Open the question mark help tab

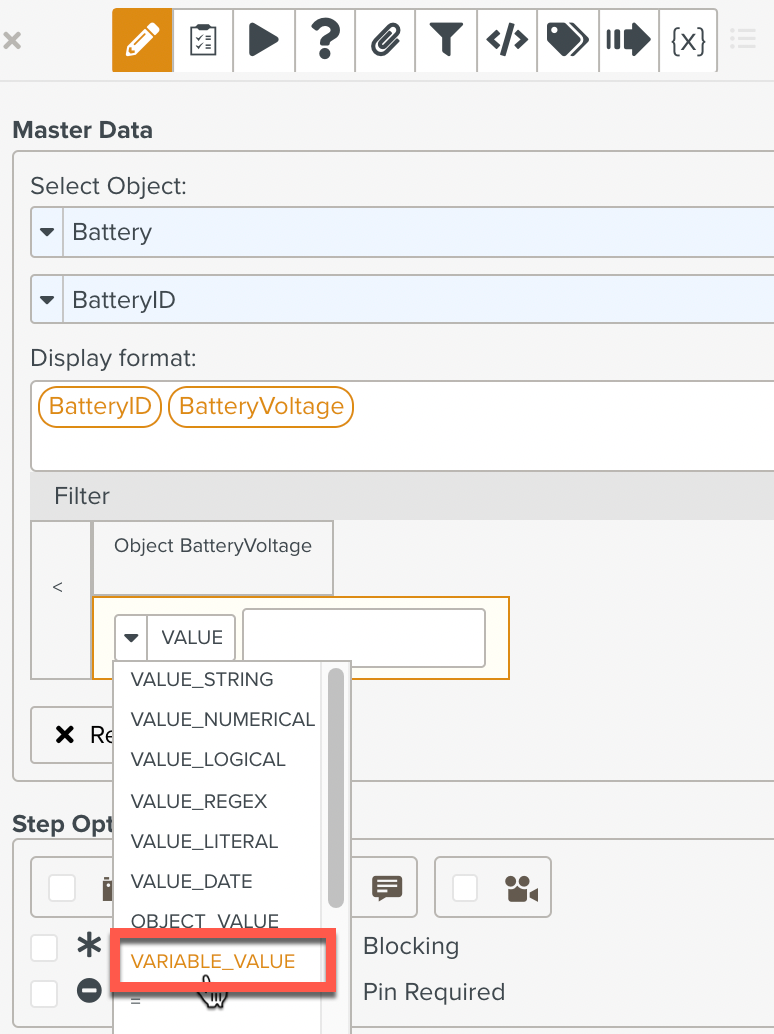point(325,40)
